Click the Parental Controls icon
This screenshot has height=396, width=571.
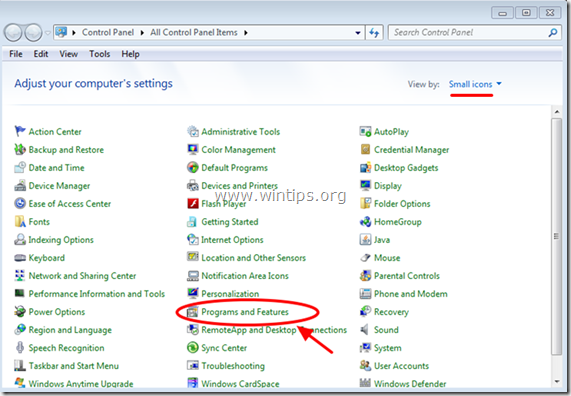tap(365, 275)
